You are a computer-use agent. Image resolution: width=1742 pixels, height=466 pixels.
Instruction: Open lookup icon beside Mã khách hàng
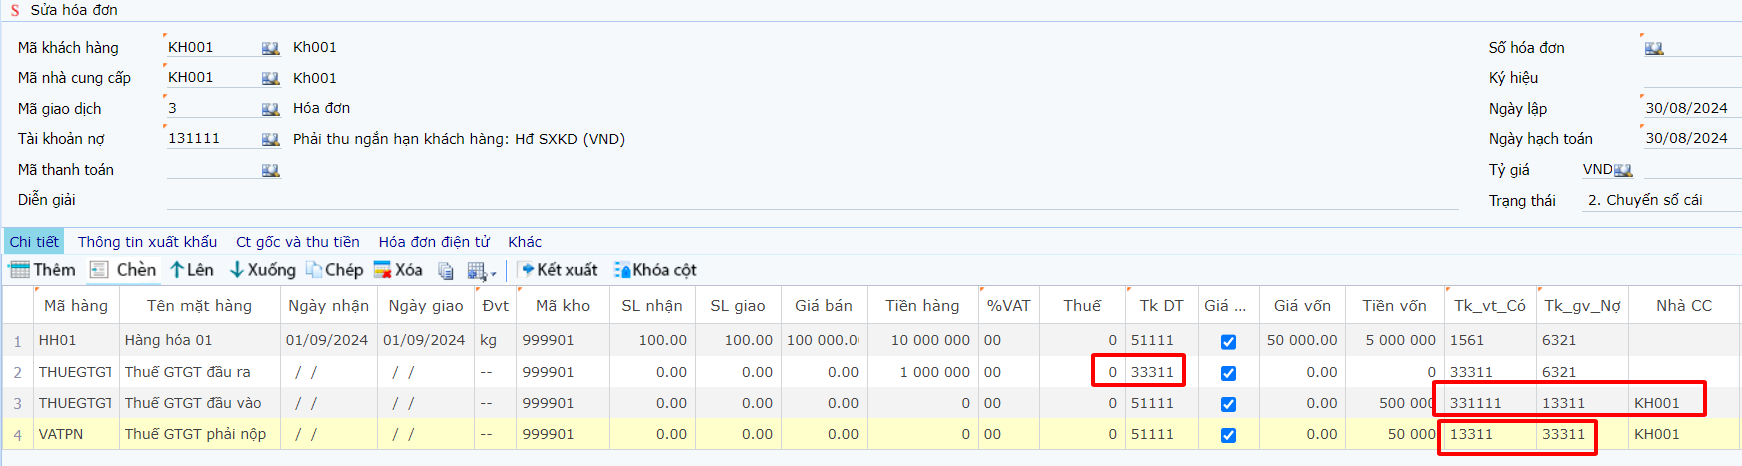[270, 48]
